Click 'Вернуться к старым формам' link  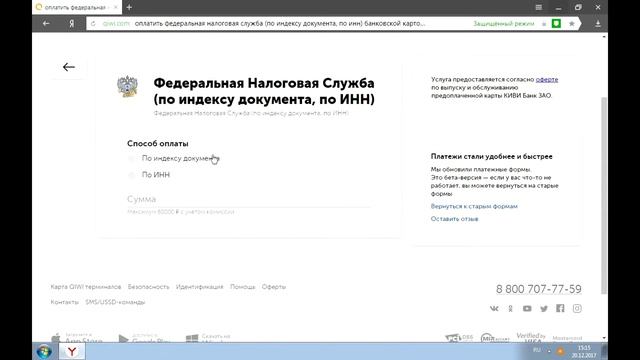[474, 206]
